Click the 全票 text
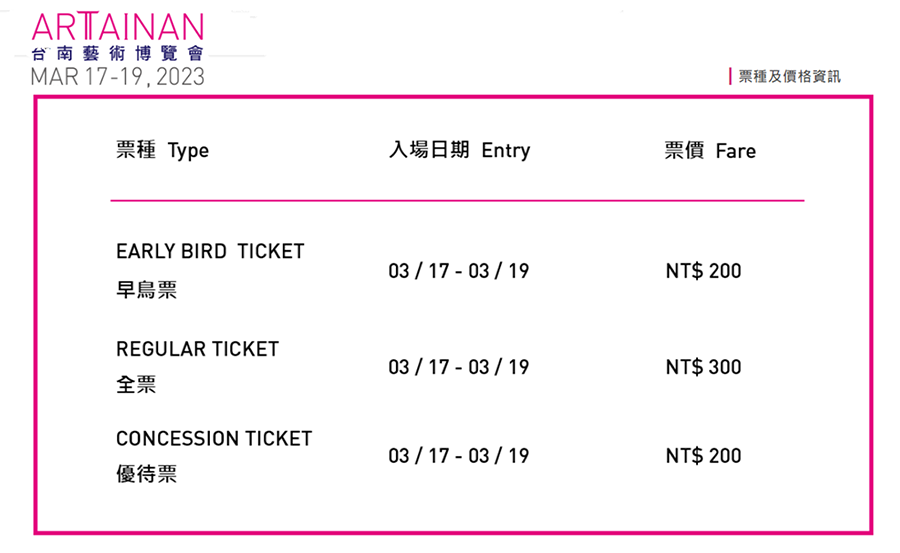Image resolution: width=900 pixels, height=553 pixels. 136,384
